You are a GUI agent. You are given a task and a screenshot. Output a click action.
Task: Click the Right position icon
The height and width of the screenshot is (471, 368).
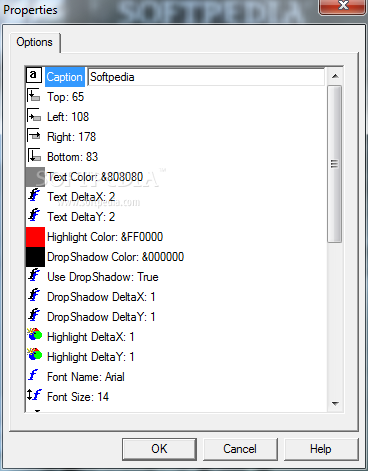click(x=34, y=135)
